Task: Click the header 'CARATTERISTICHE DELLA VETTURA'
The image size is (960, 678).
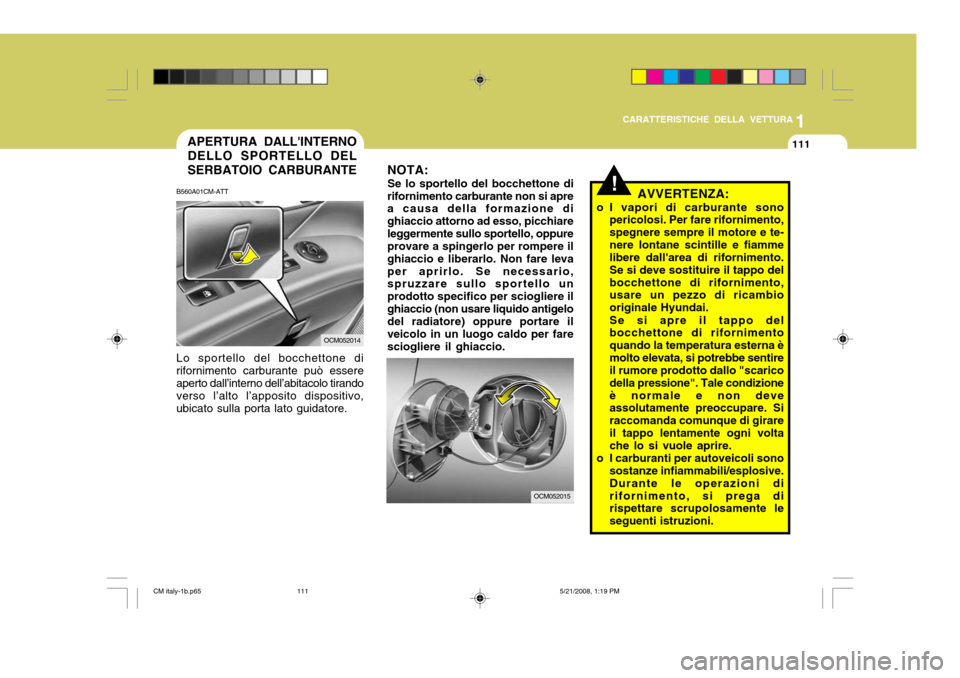Action: pyautogui.click(x=707, y=119)
